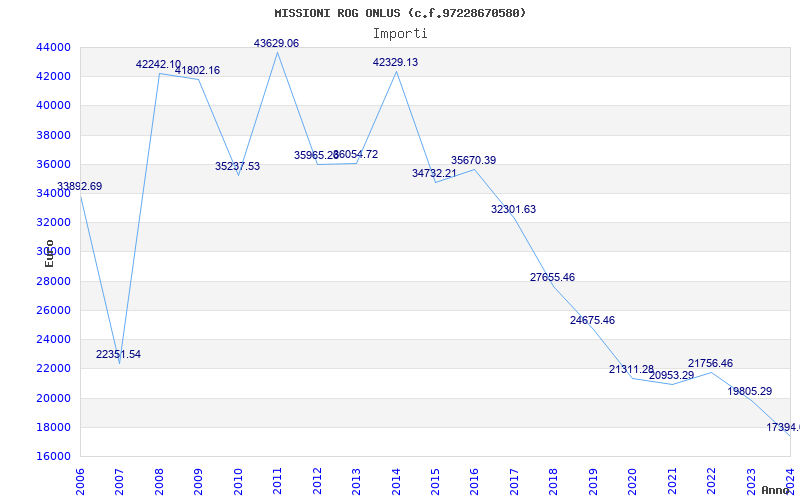This screenshot has width=800, height=500.
Task: Select the y-axis value 24000
Action: [53, 339]
